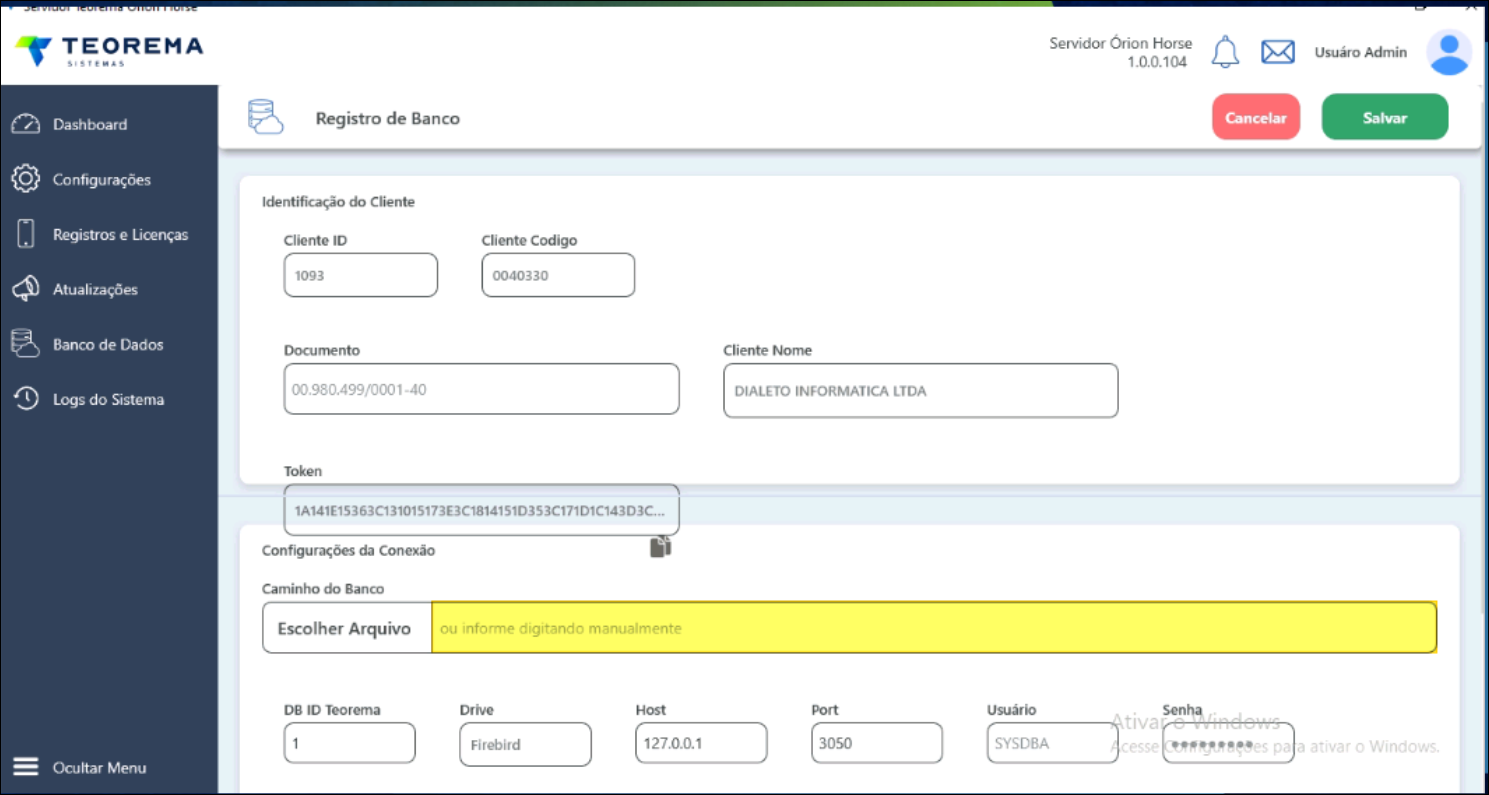The image size is (1489, 795).
Task: Click the Atualizações megaphone icon
Action: 25,289
